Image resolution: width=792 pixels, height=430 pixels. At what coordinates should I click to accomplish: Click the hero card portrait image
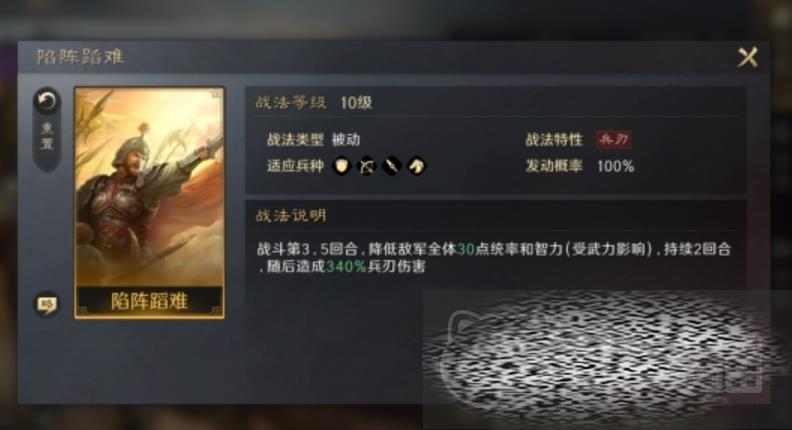(x=149, y=187)
